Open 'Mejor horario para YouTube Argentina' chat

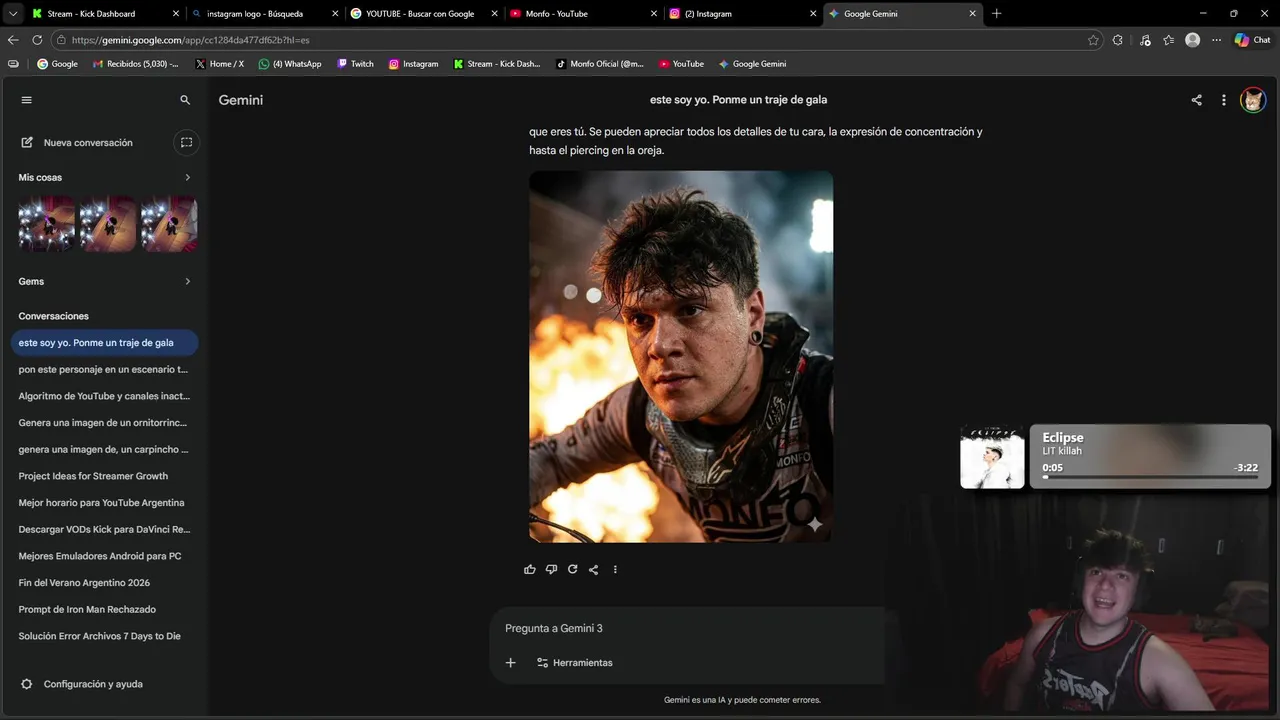click(104, 503)
